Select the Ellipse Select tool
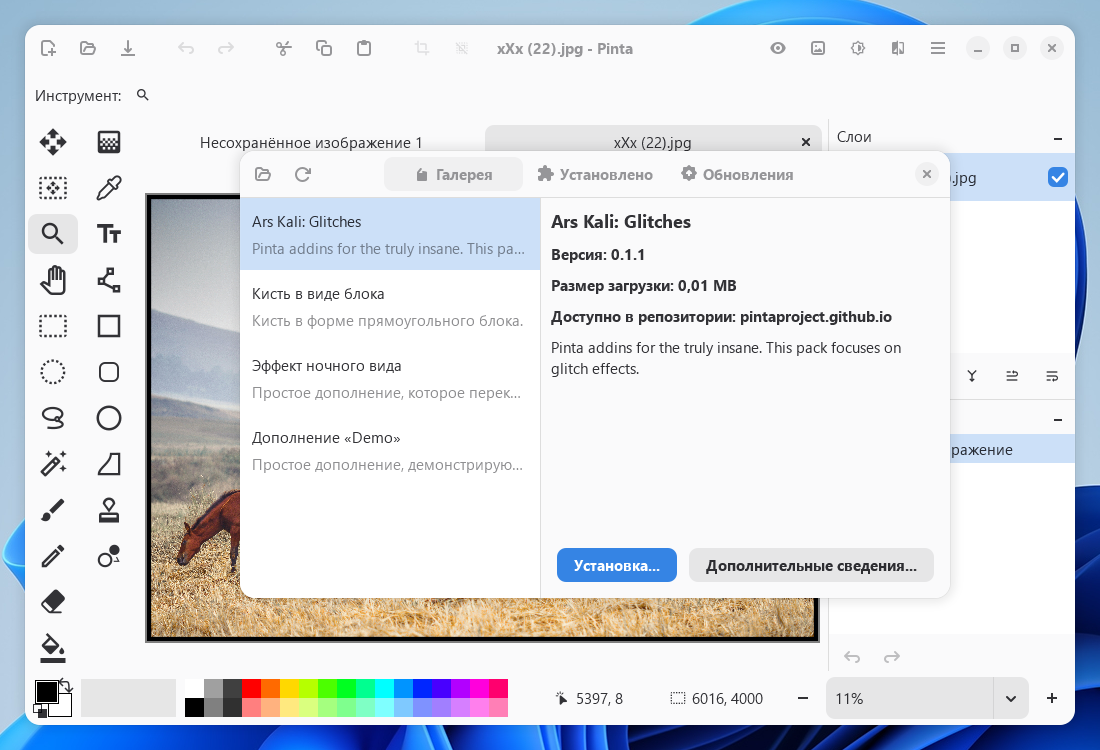The width and height of the screenshot is (1100, 750). pyautogui.click(x=53, y=372)
